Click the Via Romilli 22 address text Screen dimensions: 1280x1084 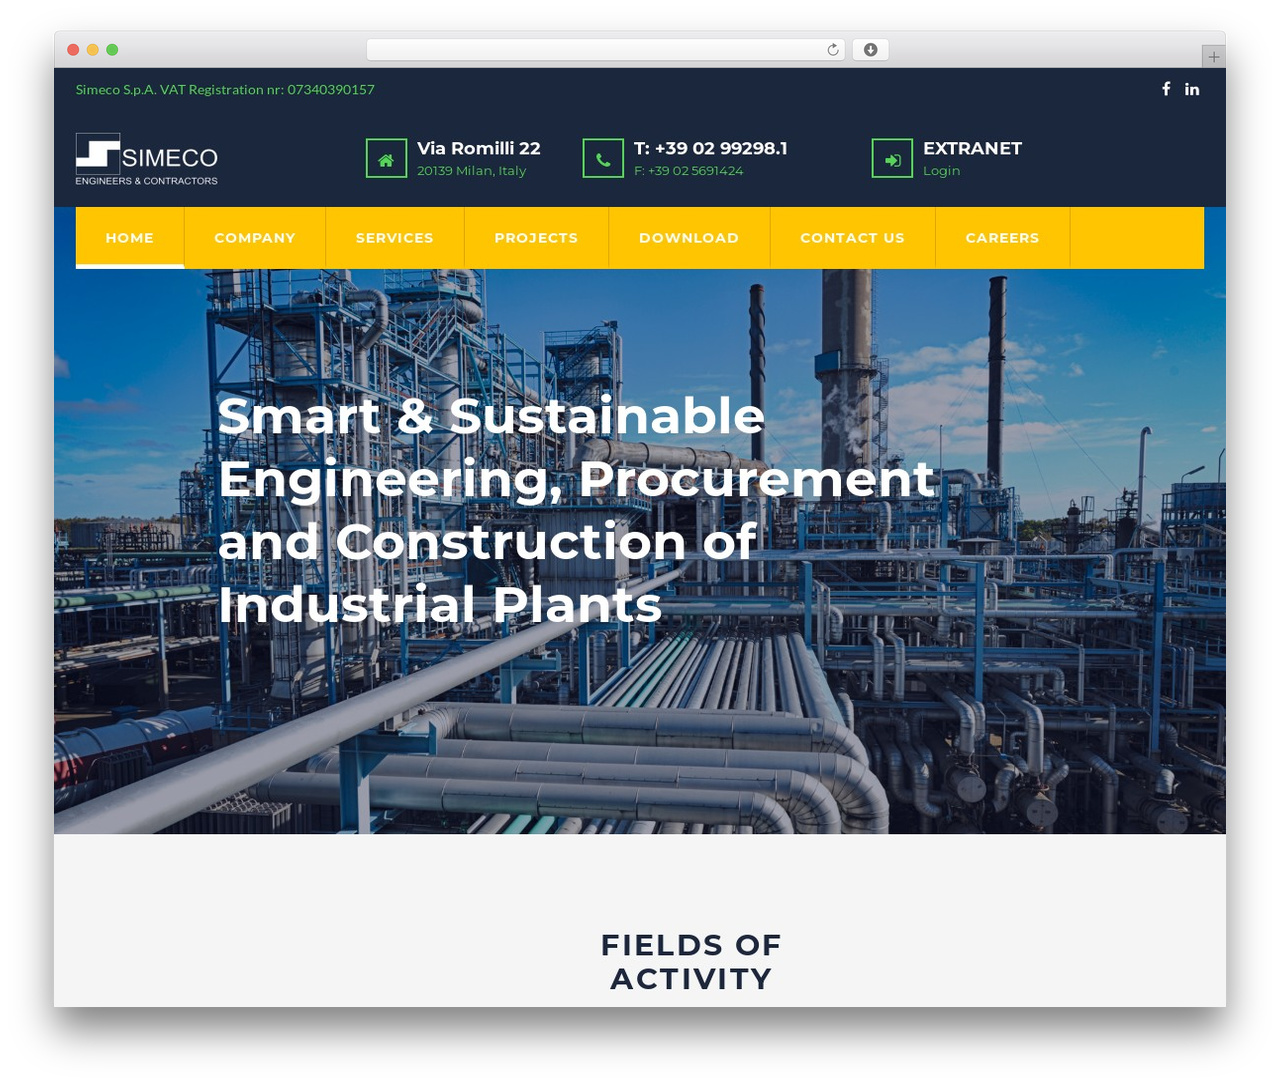click(479, 148)
